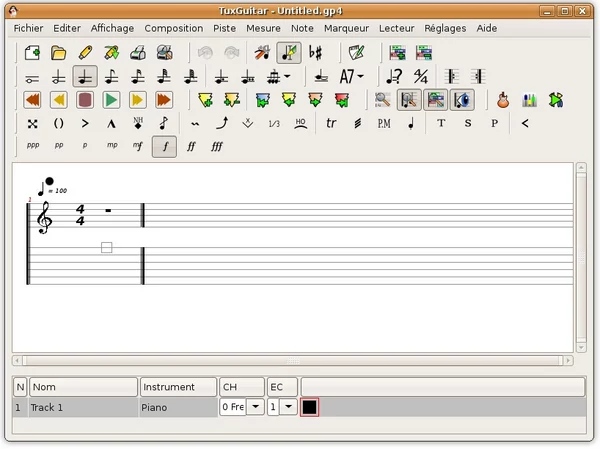Open the mixer icon
The height and width of the screenshot is (449, 600).
[x=530, y=100]
